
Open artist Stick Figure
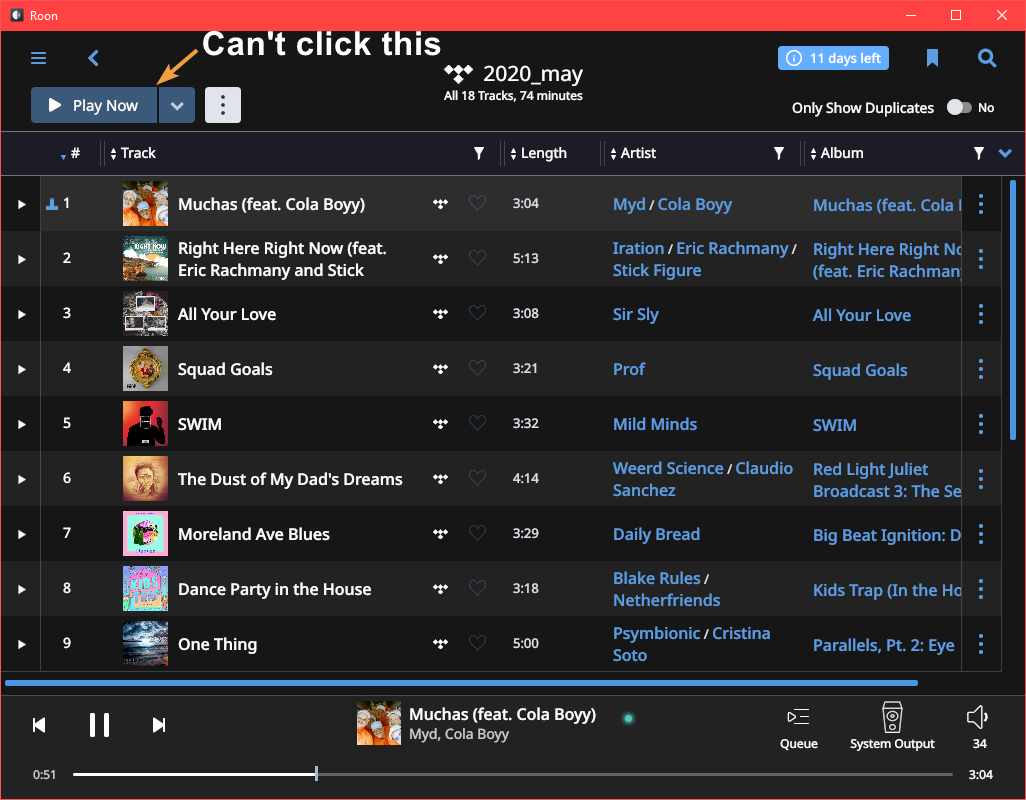(x=657, y=271)
